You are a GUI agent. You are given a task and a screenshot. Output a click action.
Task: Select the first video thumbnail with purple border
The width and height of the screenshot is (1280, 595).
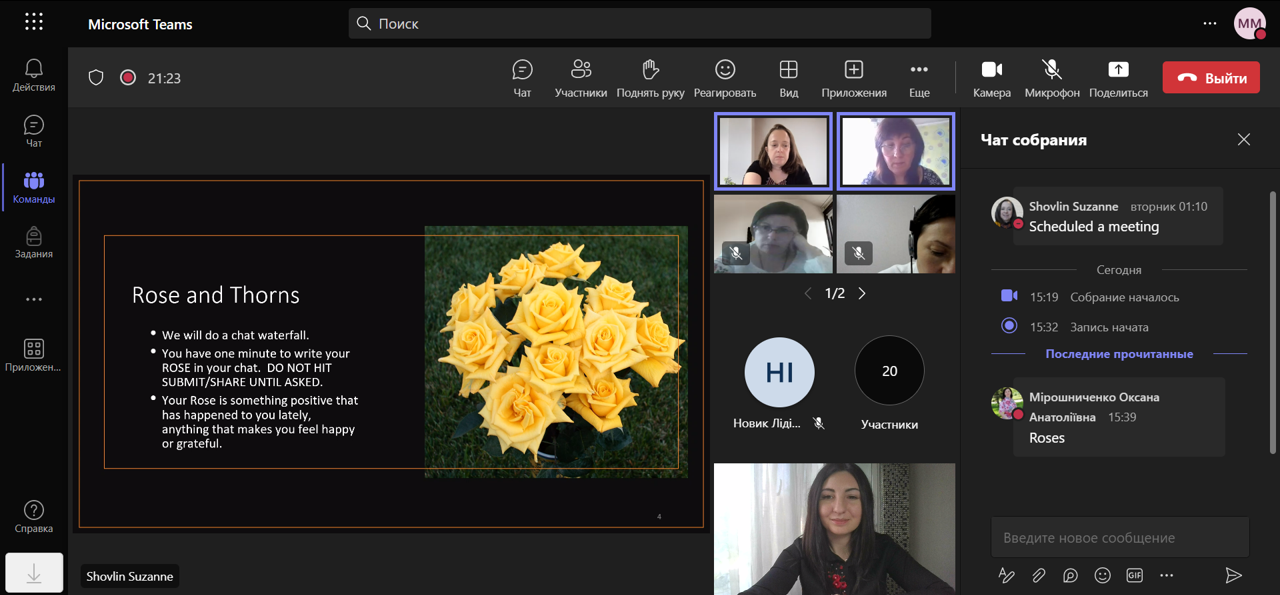tap(773, 151)
